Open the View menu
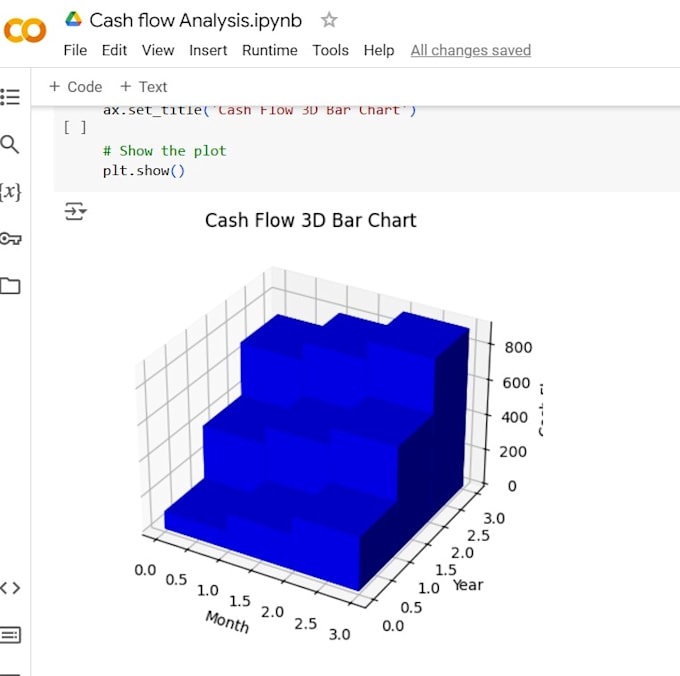Image resolution: width=680 pixels, height=676 pixels. [x=158, y=50]
